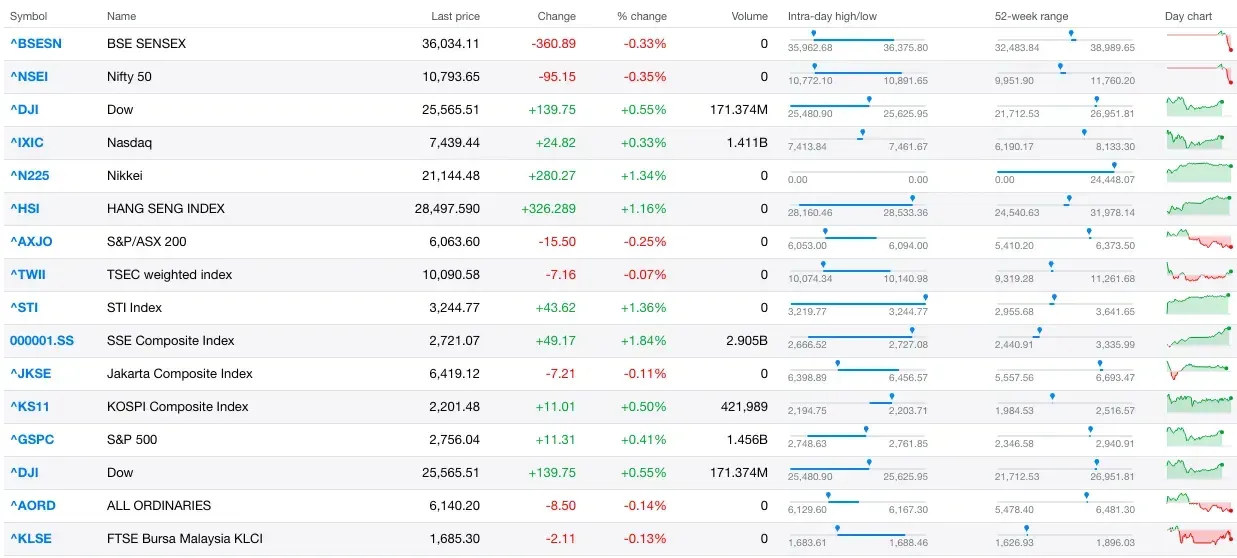Select the name "SSE Composite Index"
1237x558 pixels.
coord(170,341)
